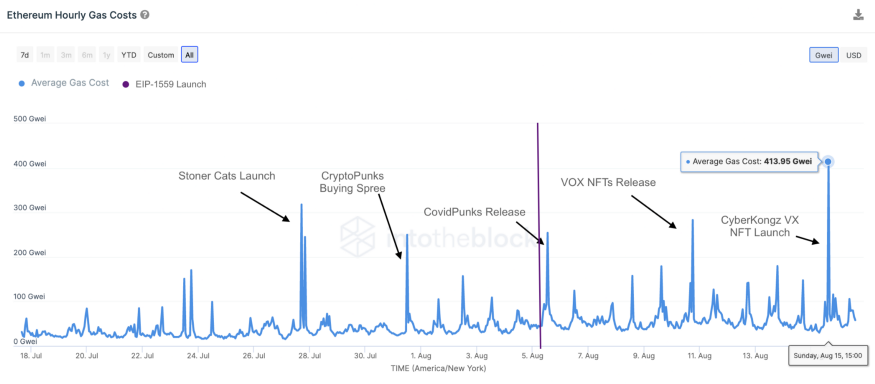
Task: Open the Custom date range picker
Action: tap(161, 55)
